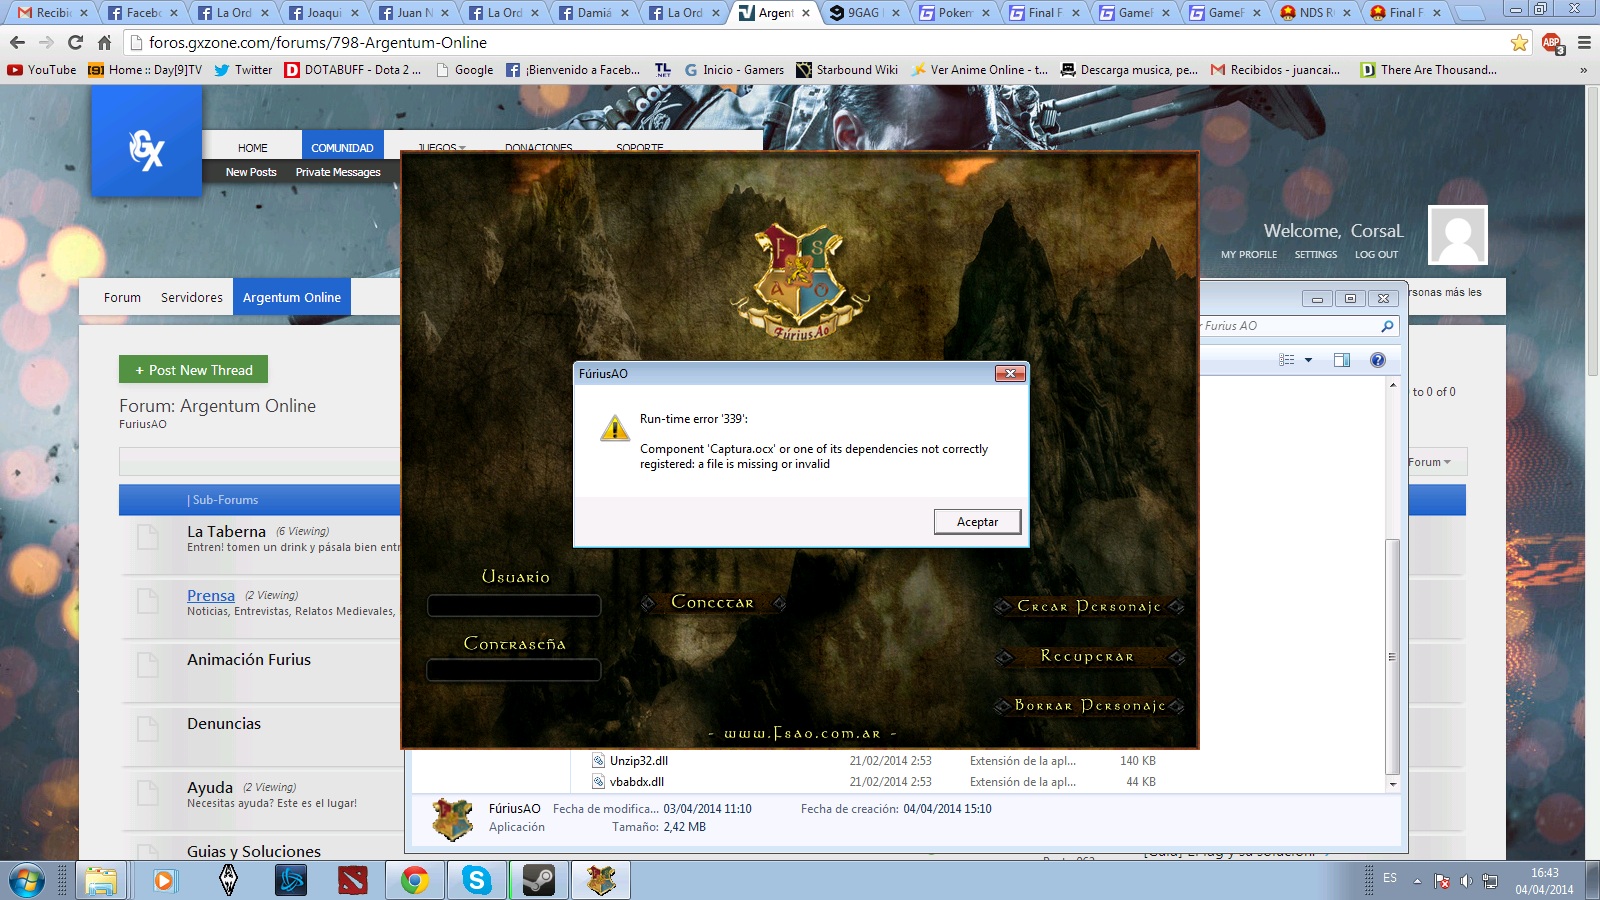Click the volume speaker tray icon
This screenshot has width=1600, height=900.
pyautogui.click(x=1466, y=881)
